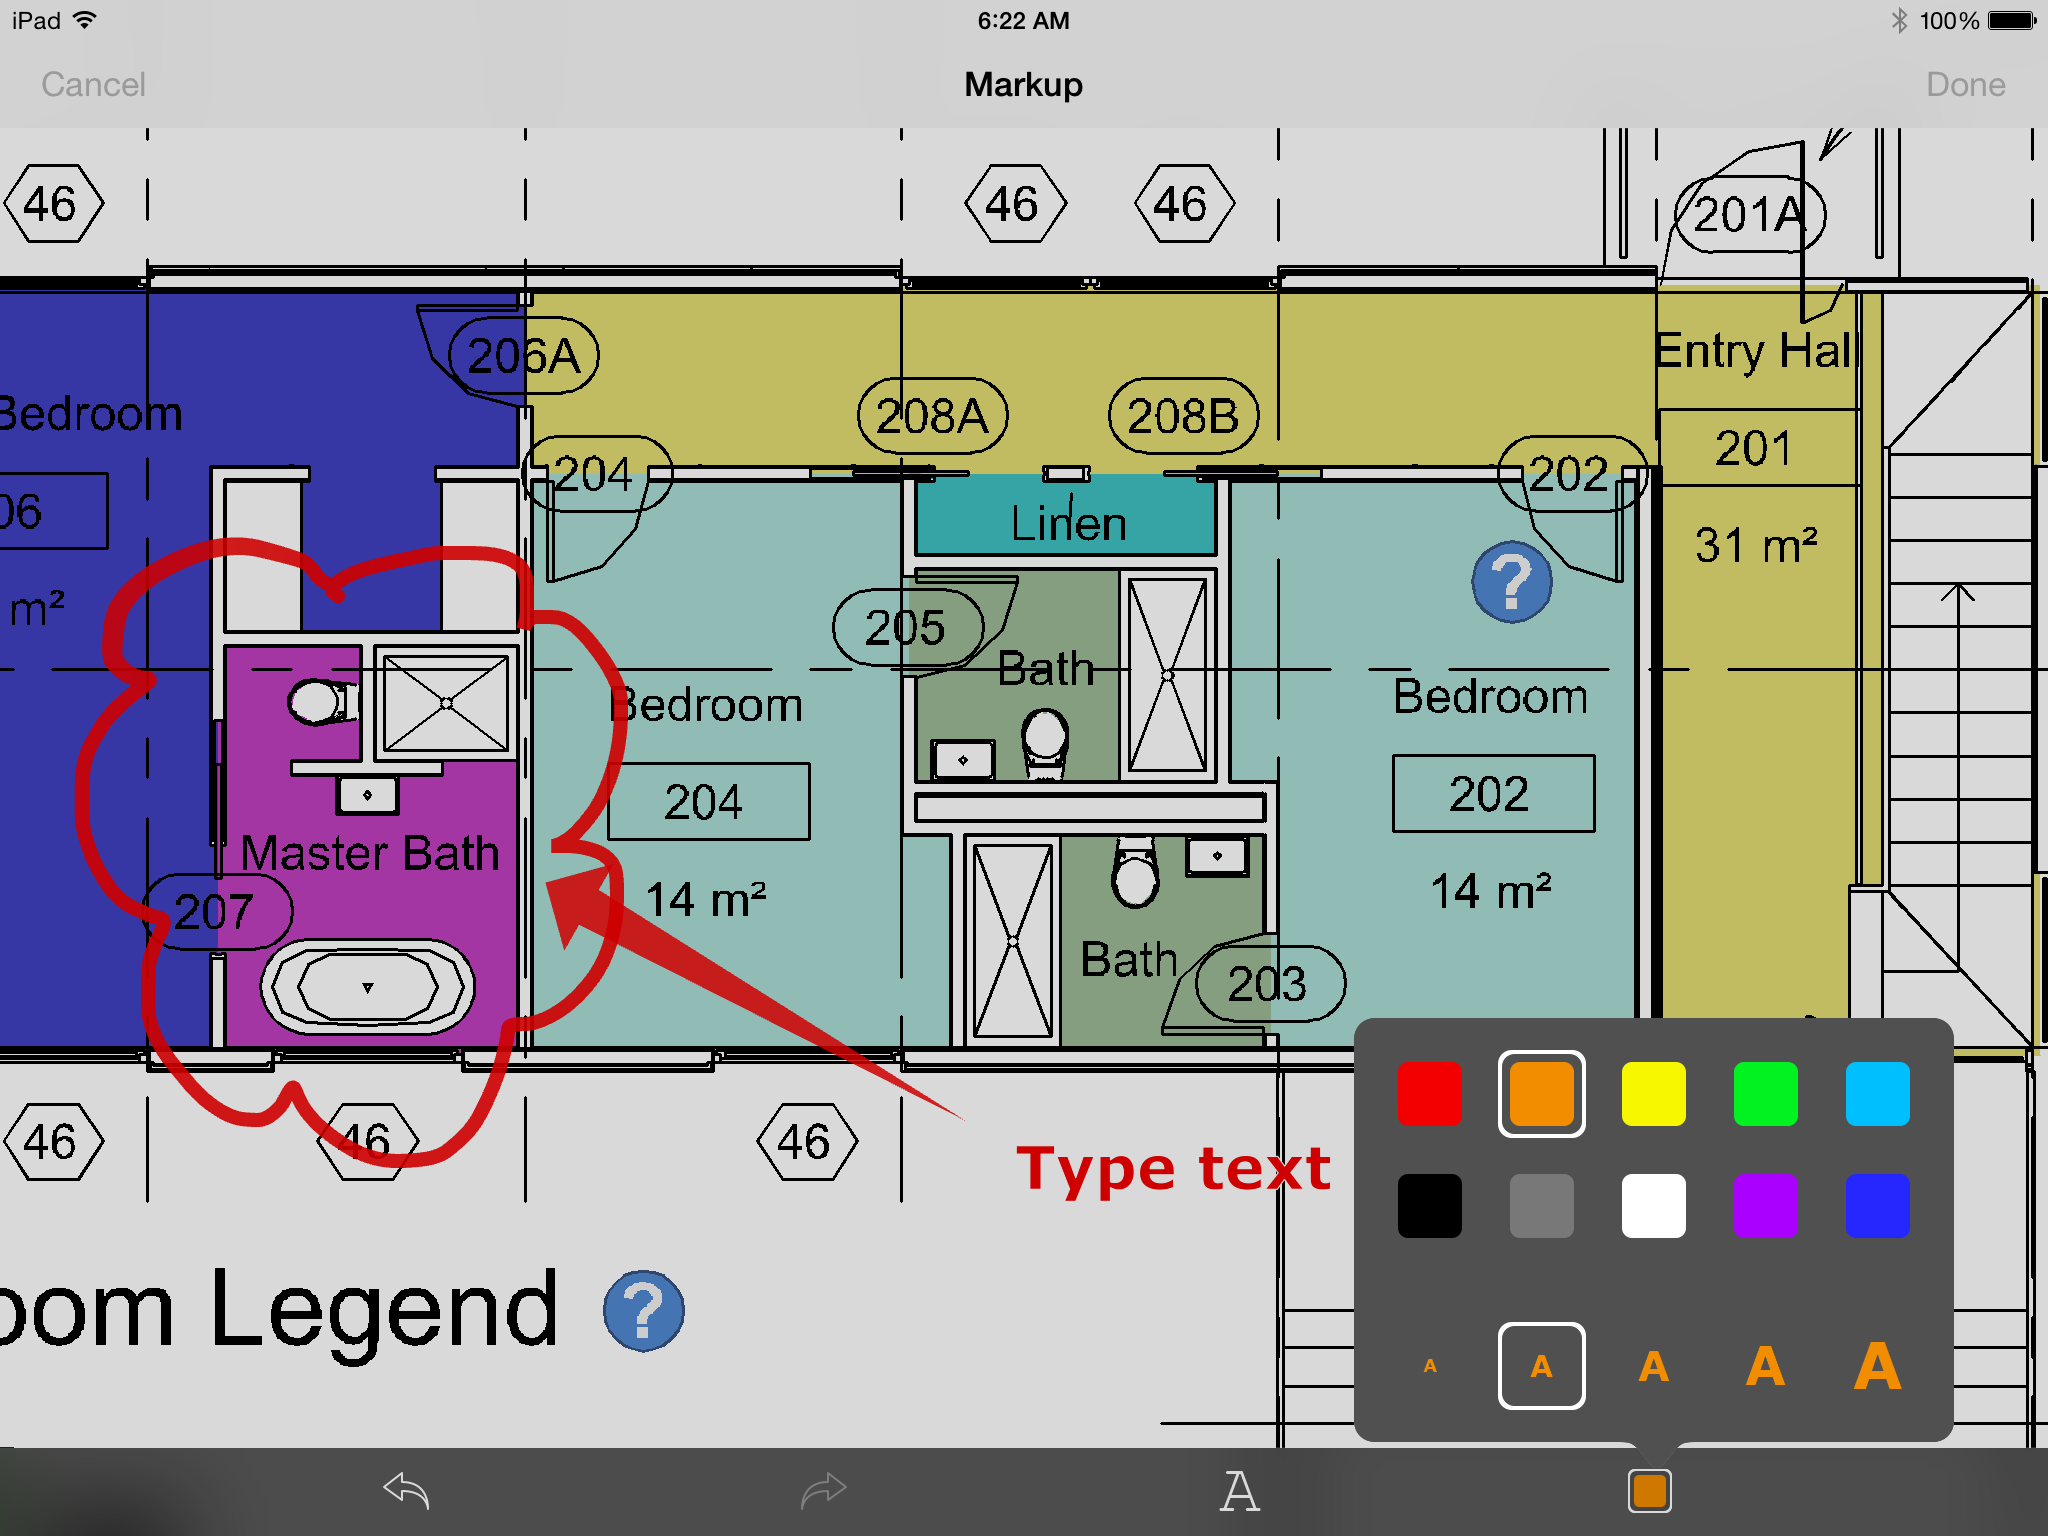2048x1536 pixels.
Task: Tap the question mark beside Room Legend
Action: click(643, 1311)
